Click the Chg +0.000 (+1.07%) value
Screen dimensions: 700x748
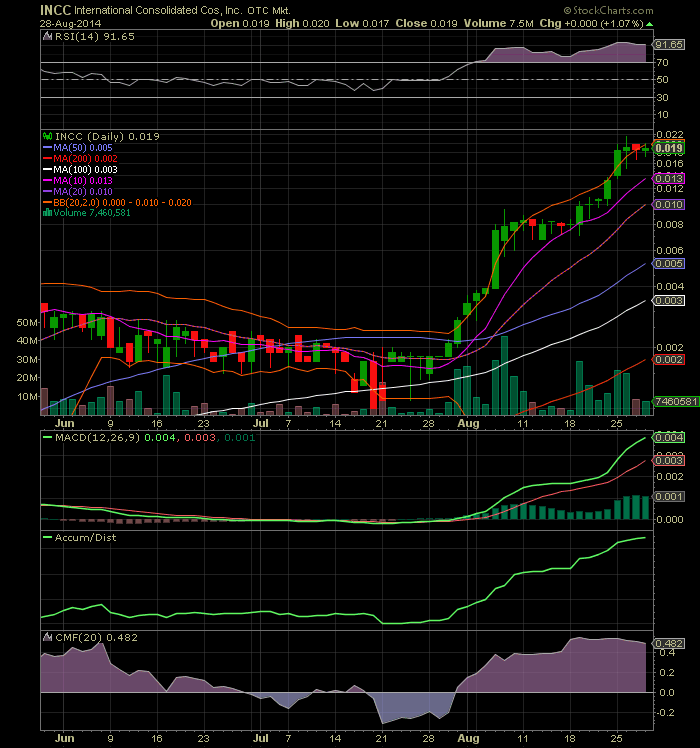click(592, 23)
